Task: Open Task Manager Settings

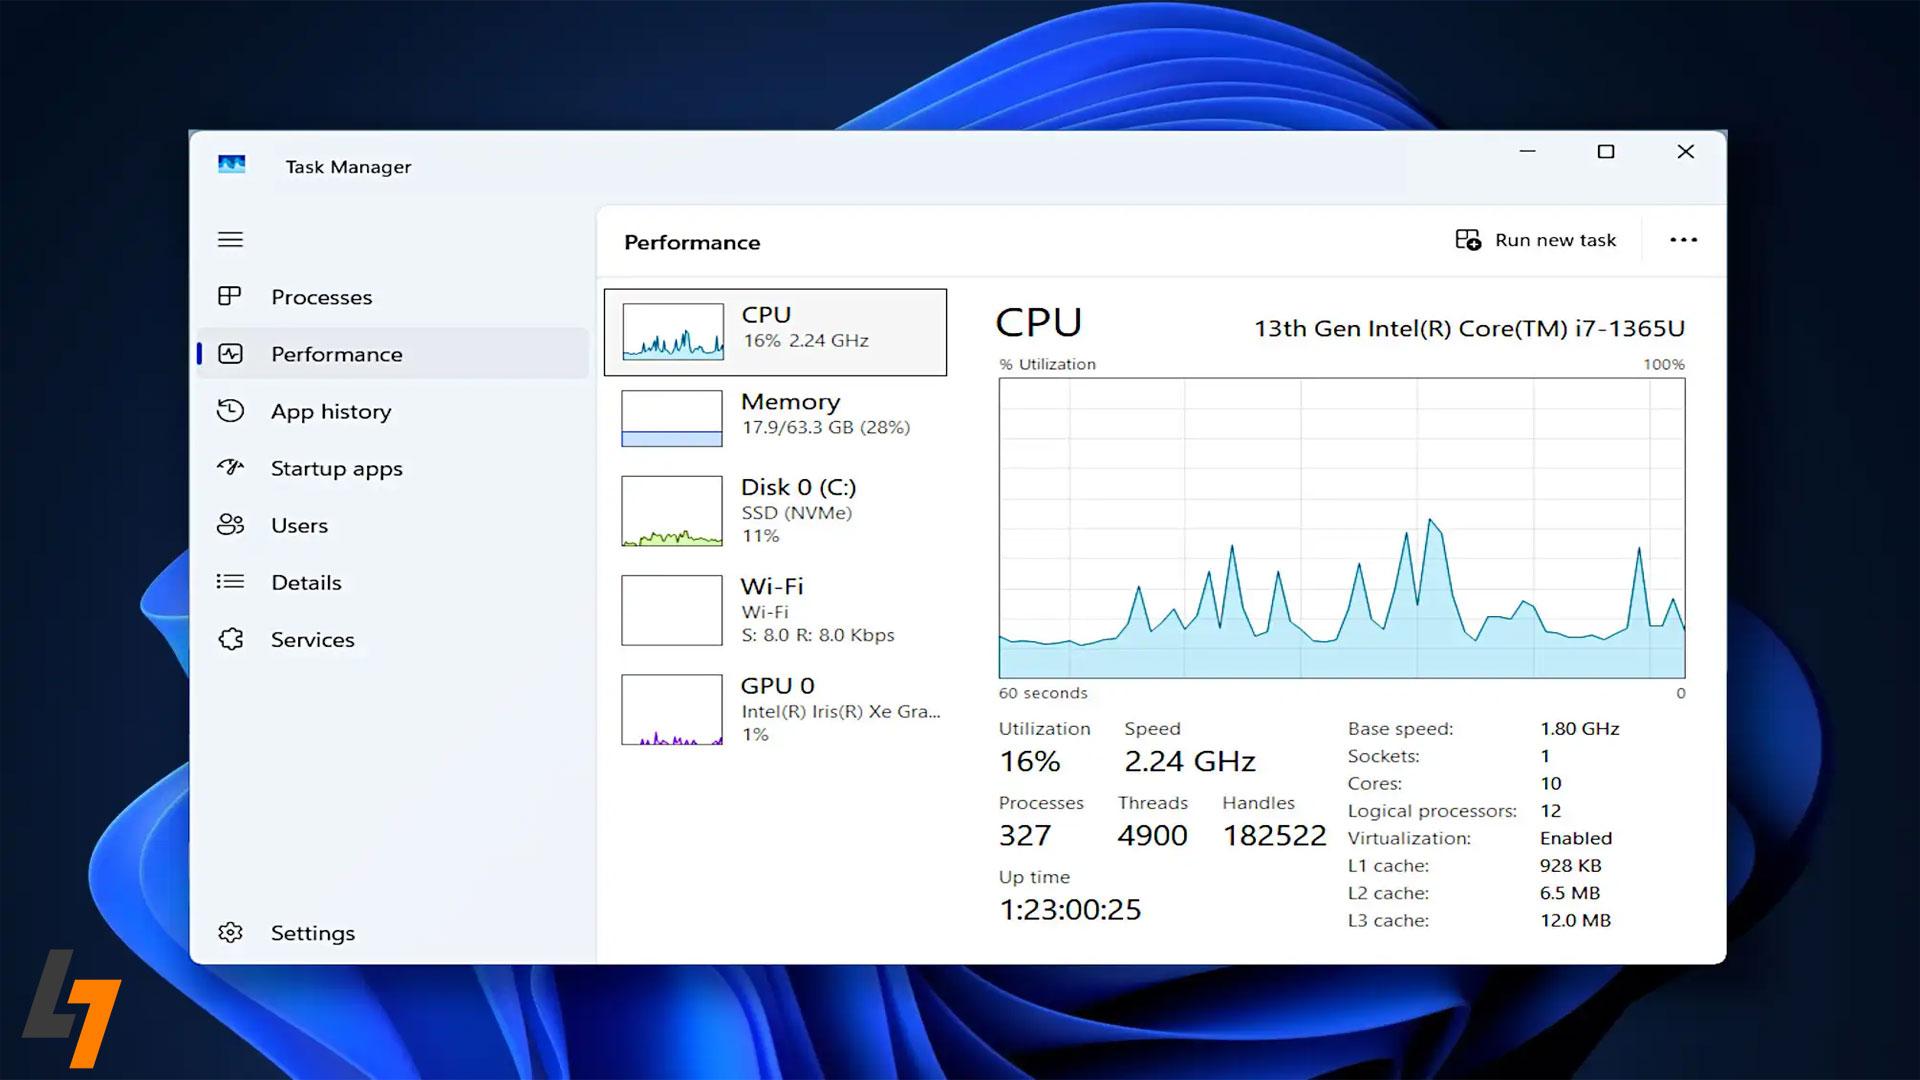Action: [x=312, y=932]
